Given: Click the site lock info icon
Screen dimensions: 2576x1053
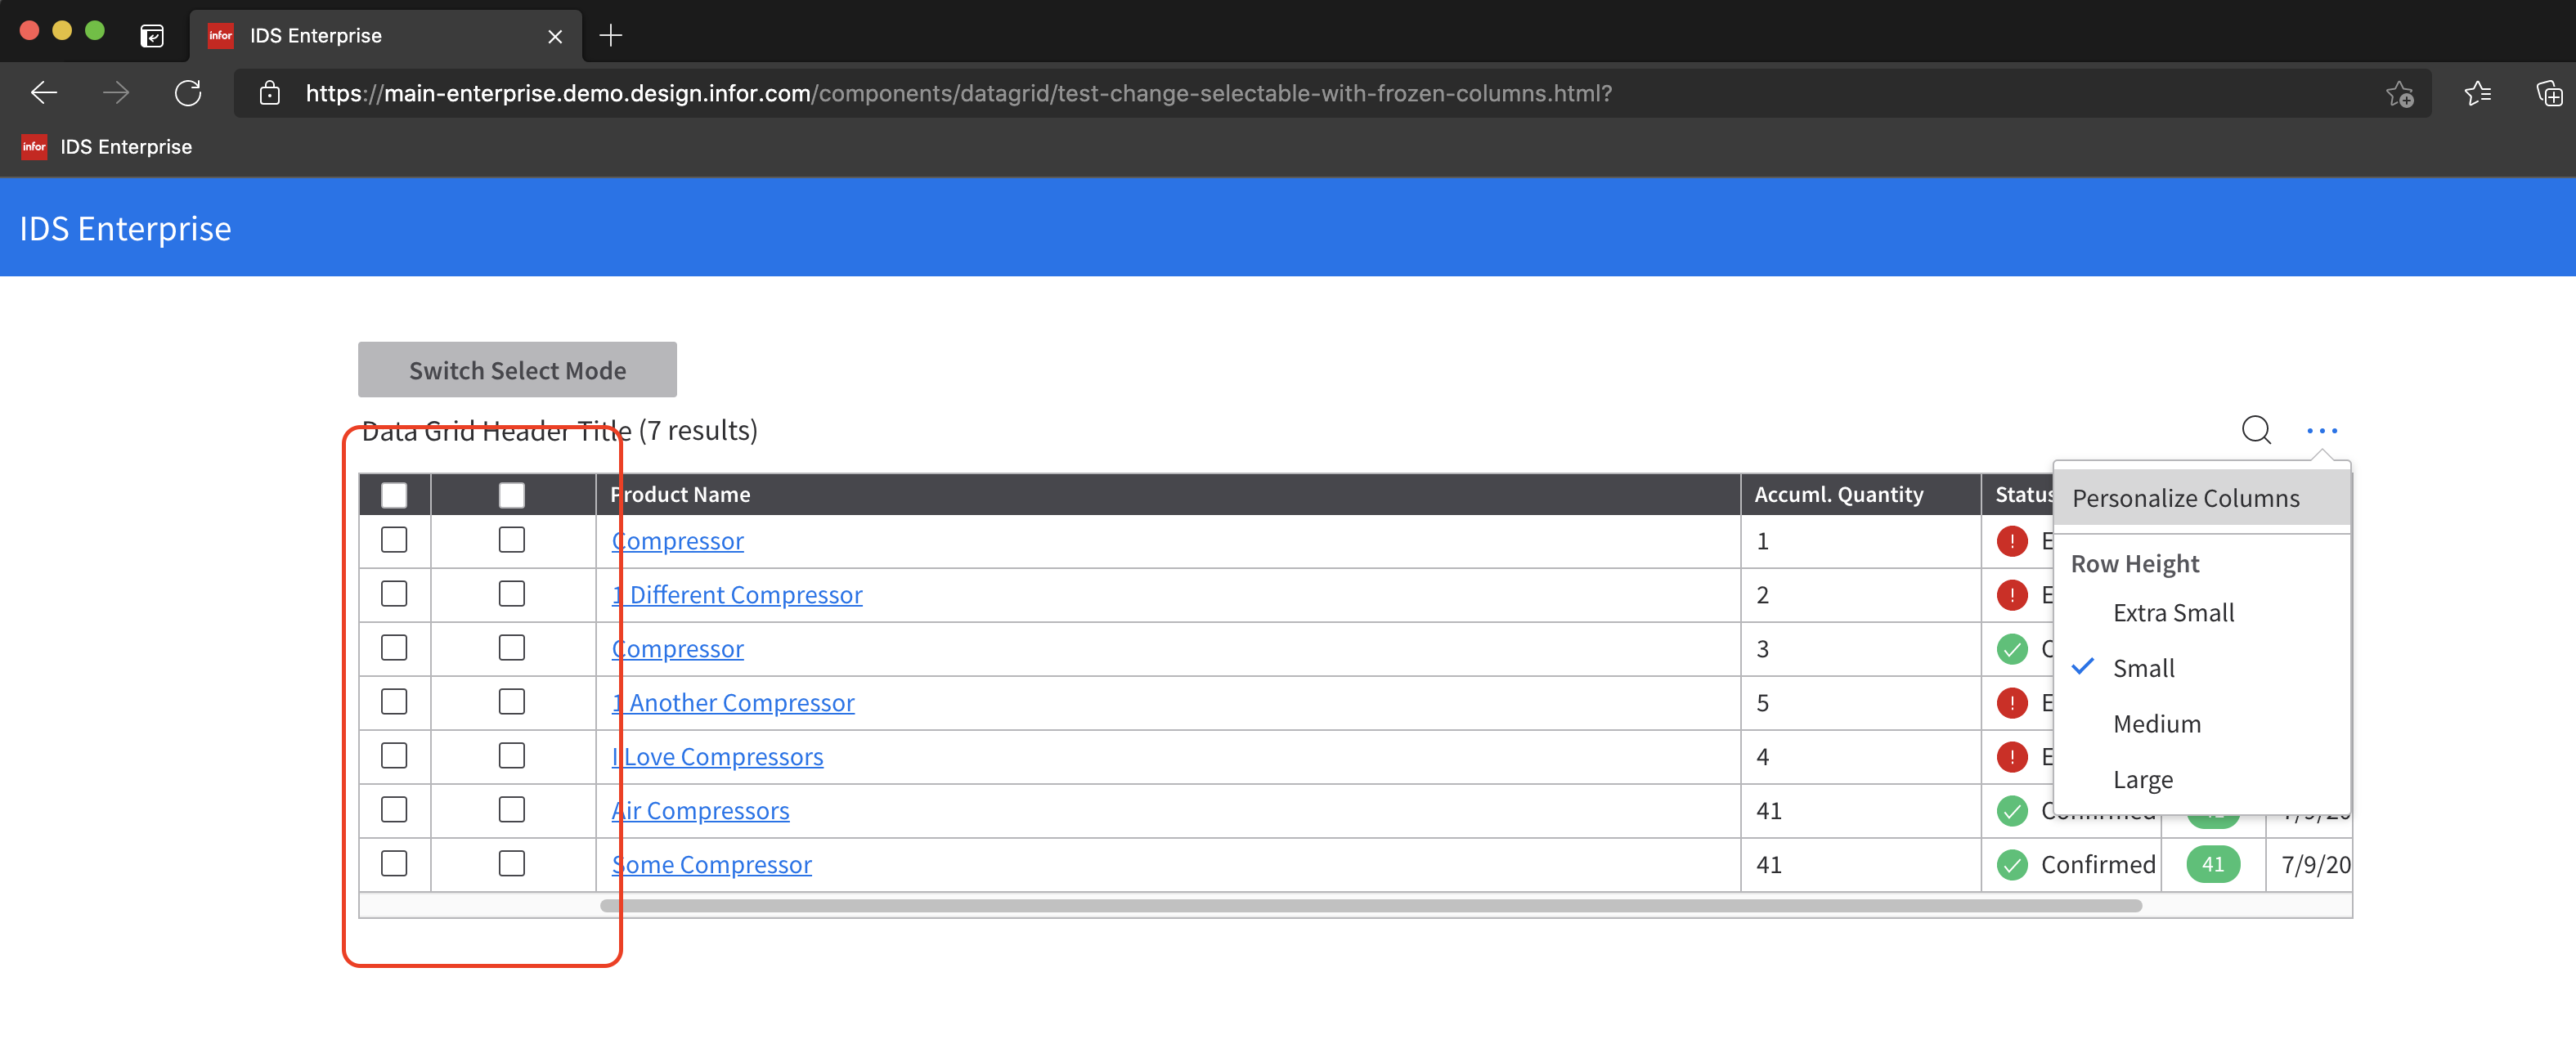Looking at the screenshot, I should click(269, 93).
